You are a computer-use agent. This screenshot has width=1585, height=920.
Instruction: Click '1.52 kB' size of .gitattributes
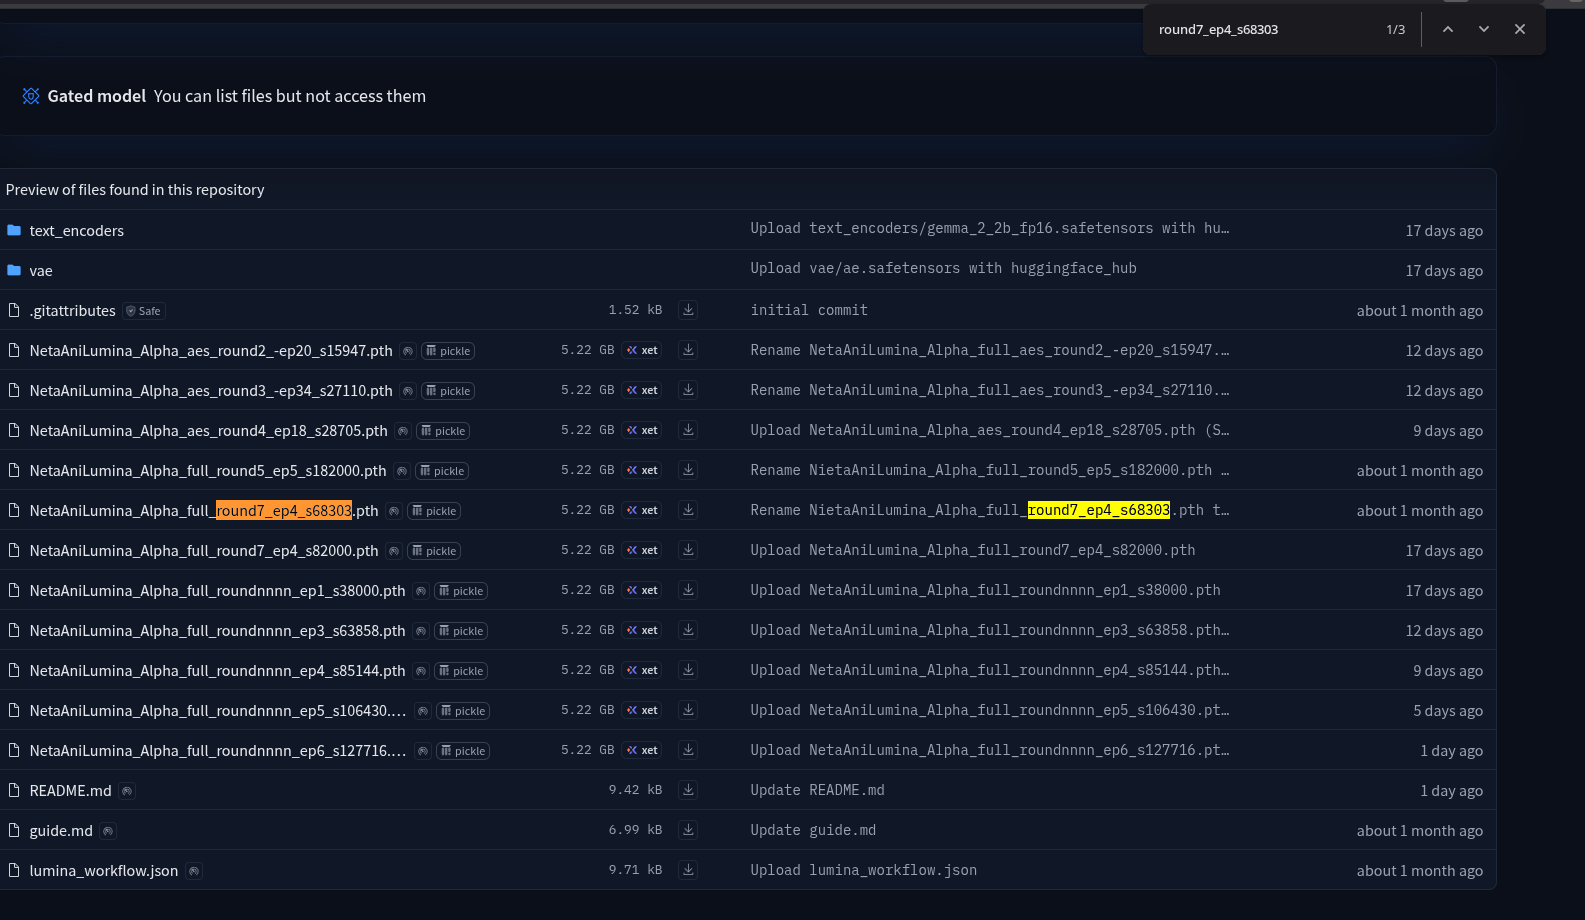coord(635,310)
